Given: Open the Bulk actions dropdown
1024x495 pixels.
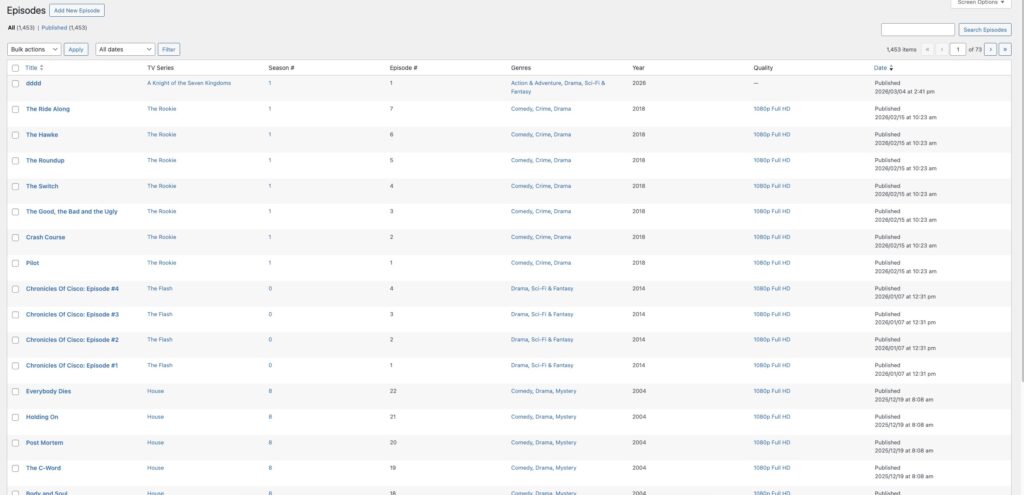Looking at the screenshot, I should pyautogui.click(x=34, y=48).
